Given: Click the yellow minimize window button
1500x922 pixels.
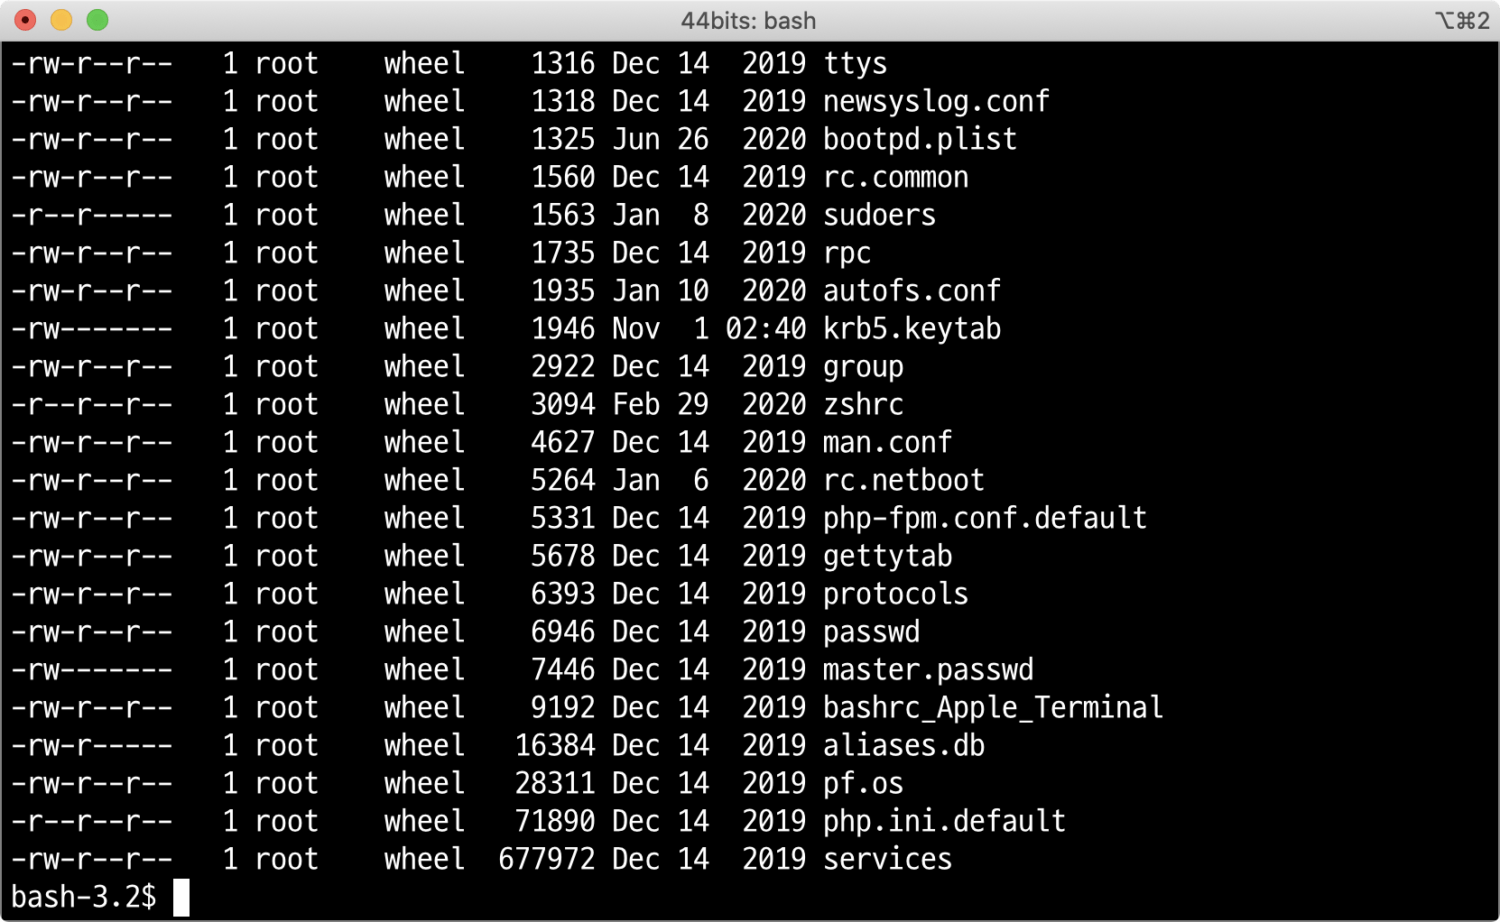Looking at the screenshot, I should pyautogui.click(x=61, y=20).
